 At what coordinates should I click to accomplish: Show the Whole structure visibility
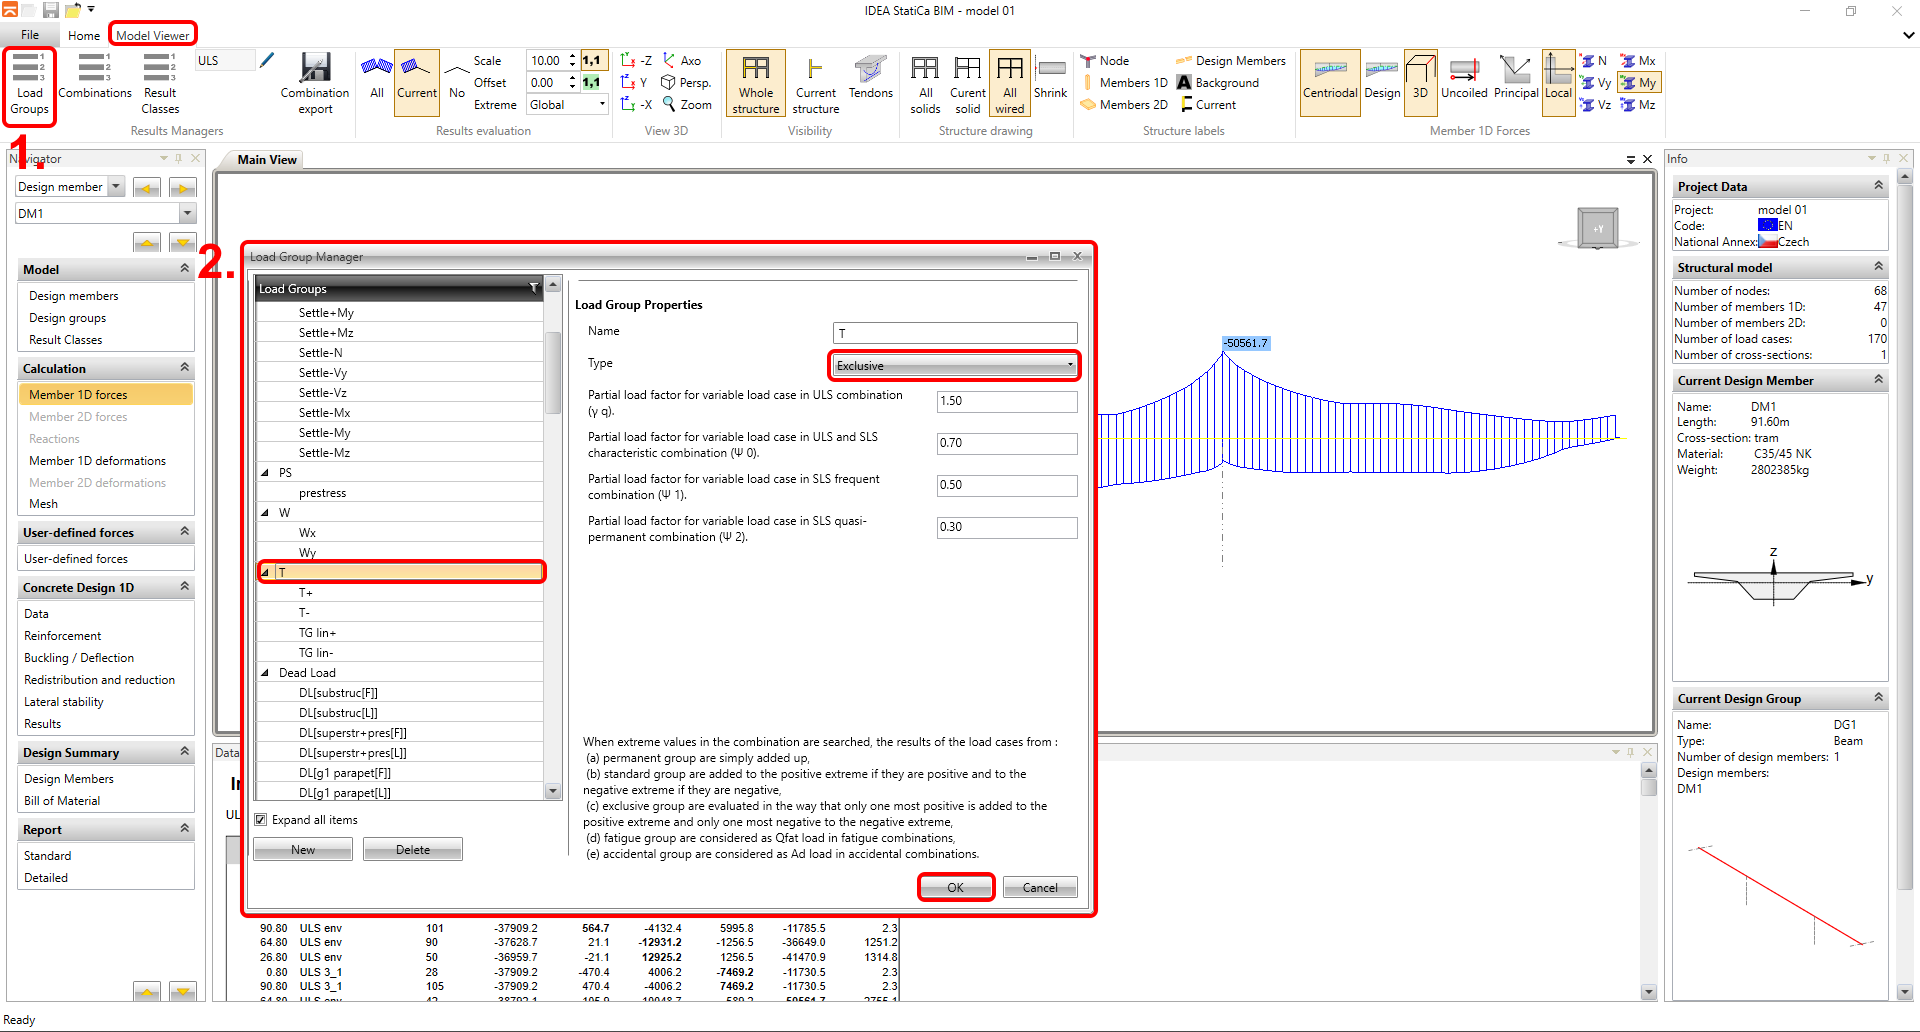(755, 84)
